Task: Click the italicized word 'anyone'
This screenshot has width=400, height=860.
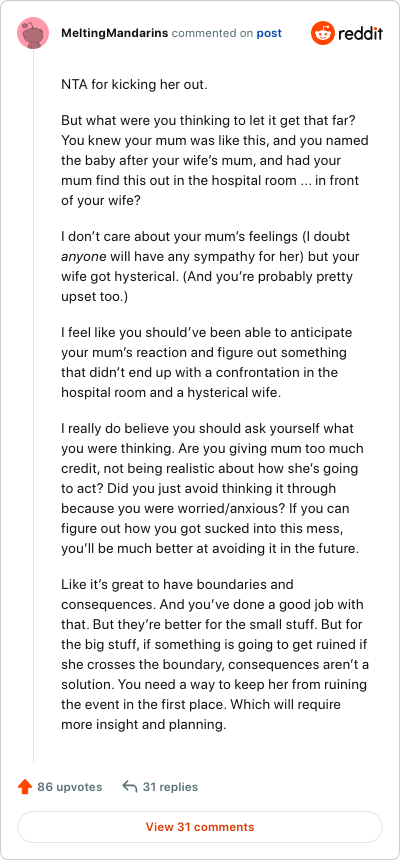Action: pyautogui.click(x=82, y=257)
